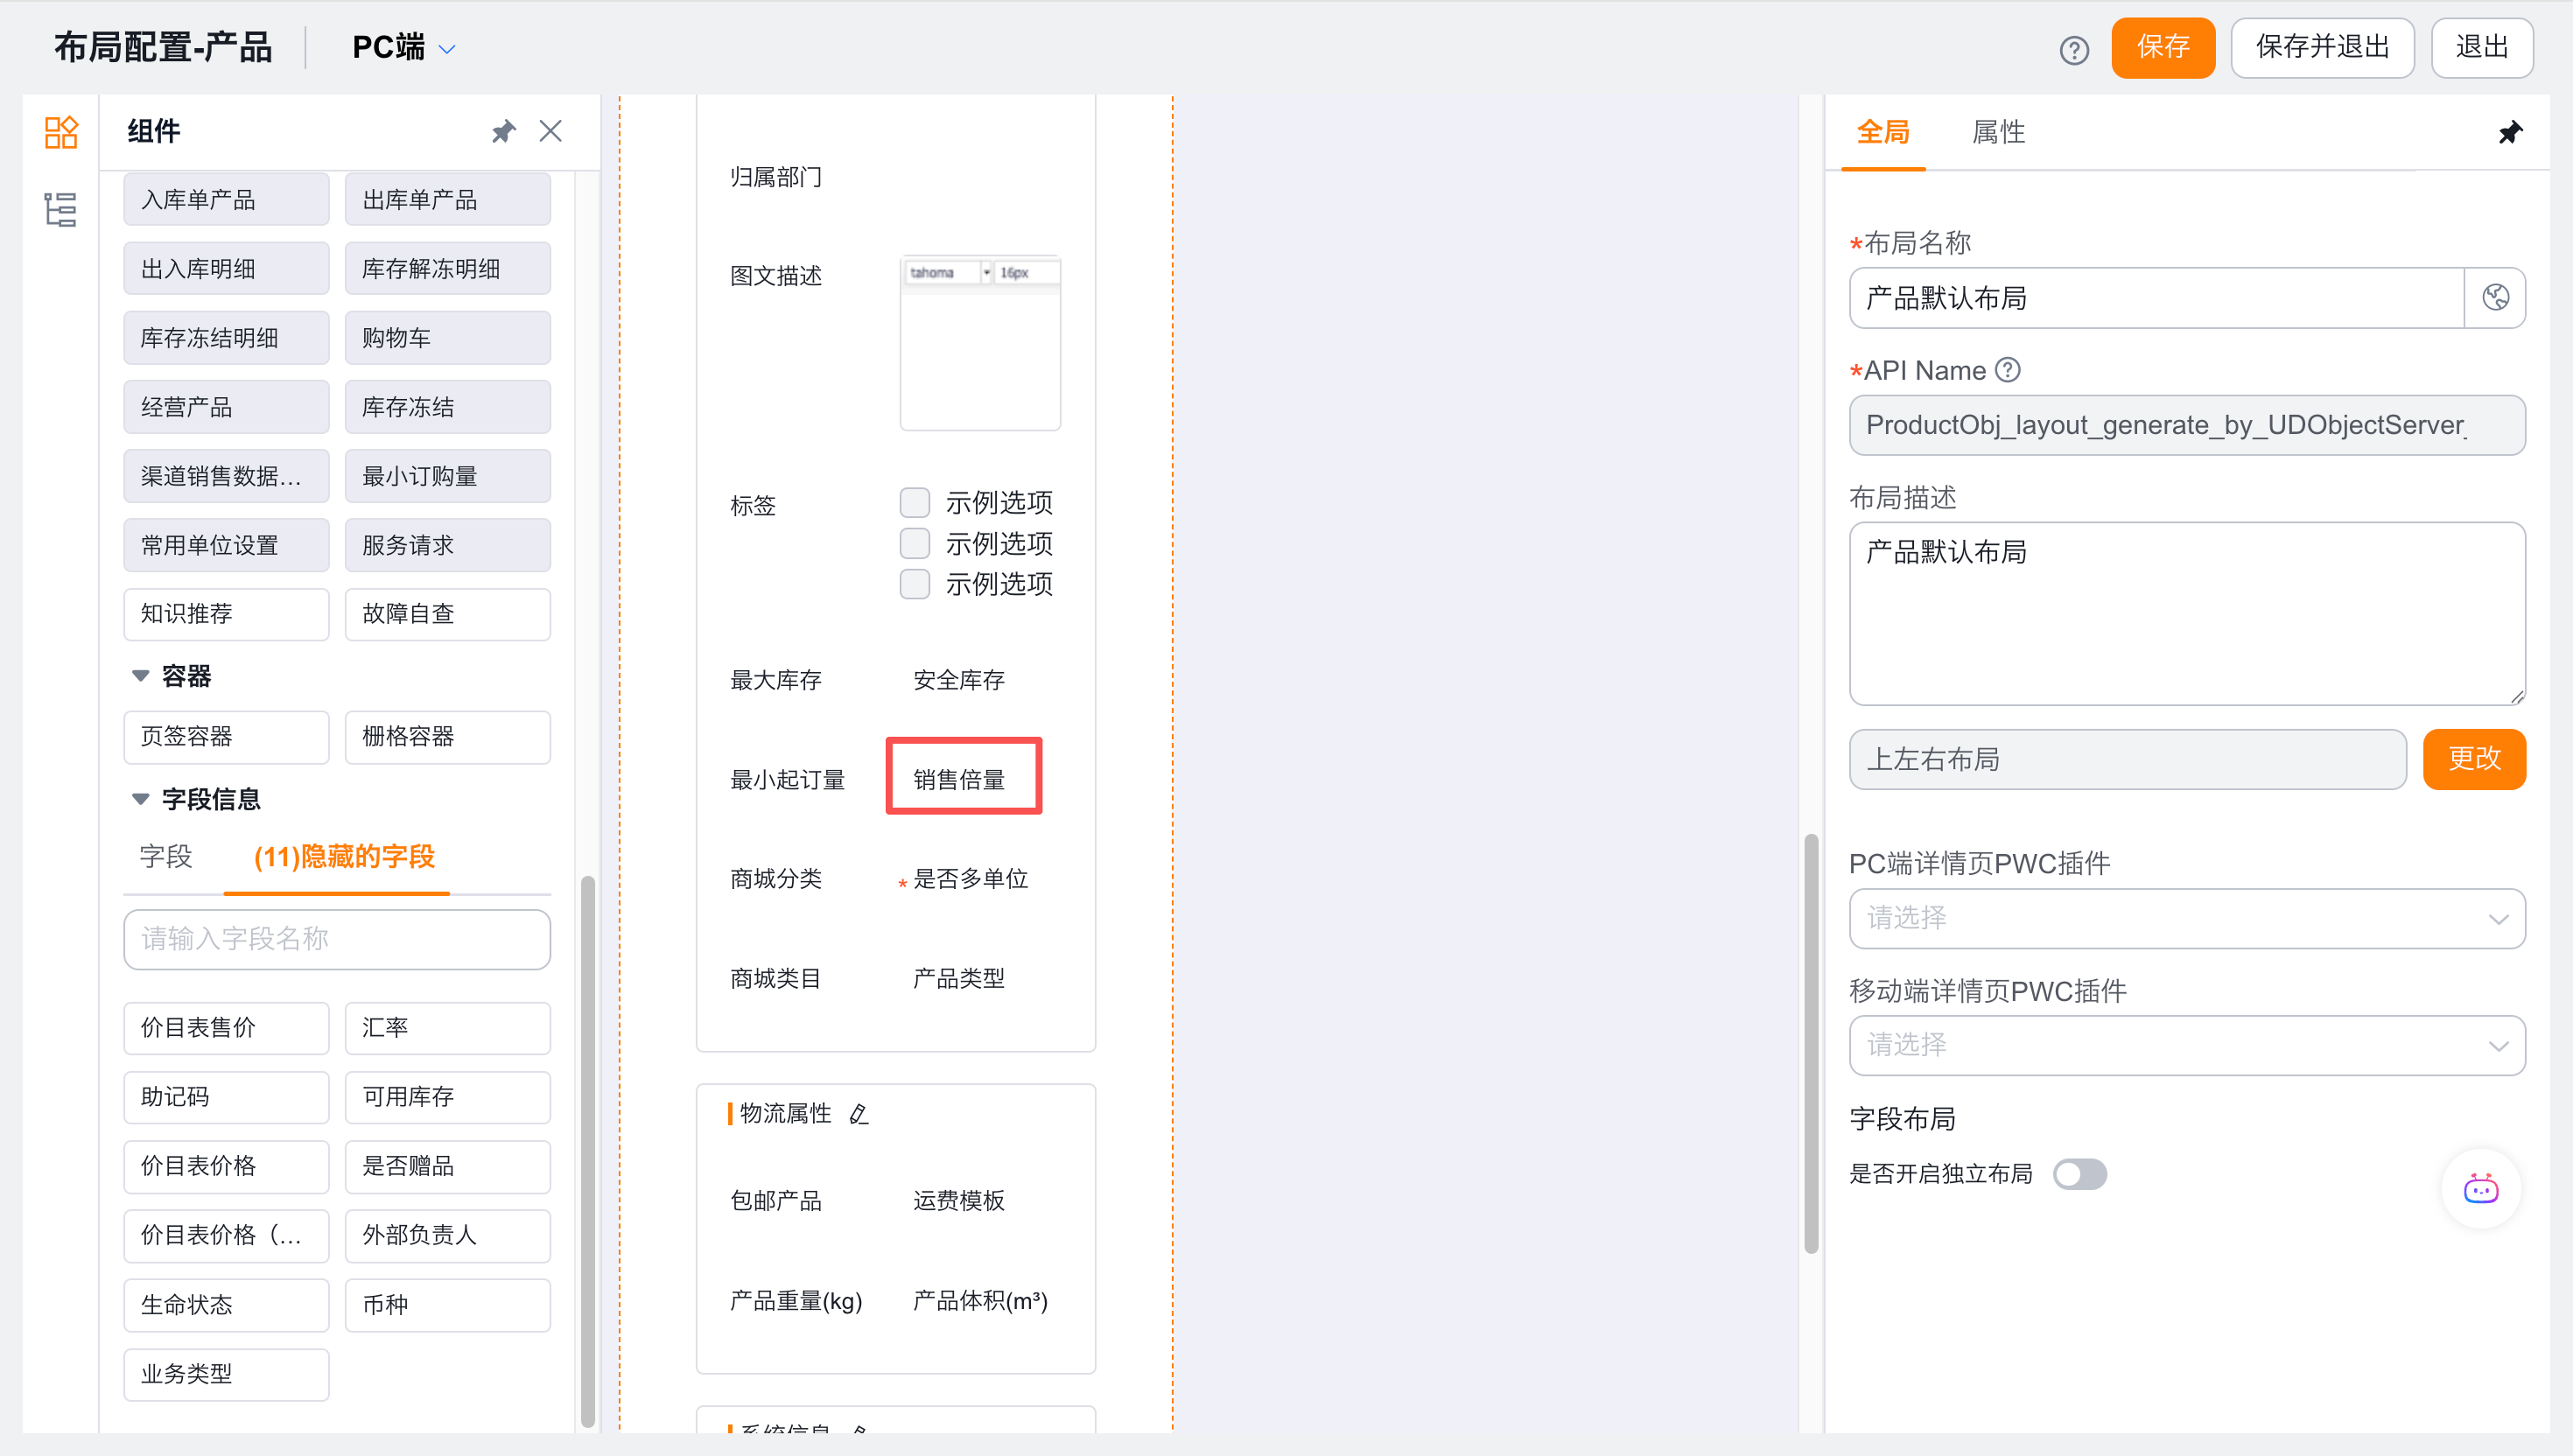This screenshot has width=2573, height=1456.
Task: Check the first 示例选项 checkbox
Action: [914, 502]
